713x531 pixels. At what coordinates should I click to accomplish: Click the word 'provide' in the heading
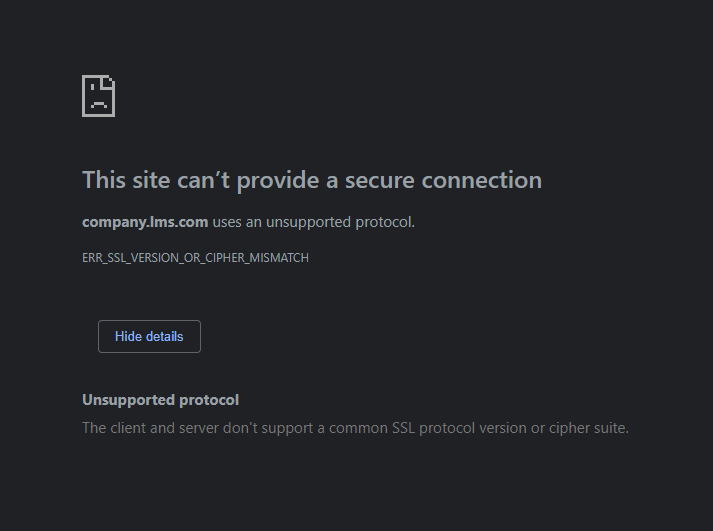(x=278, y=180)
